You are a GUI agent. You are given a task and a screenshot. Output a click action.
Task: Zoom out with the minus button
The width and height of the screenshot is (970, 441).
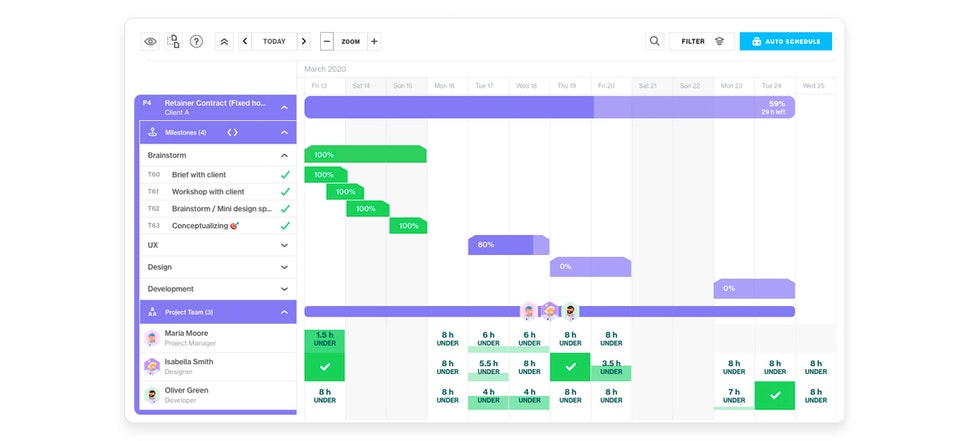(327, 41)
